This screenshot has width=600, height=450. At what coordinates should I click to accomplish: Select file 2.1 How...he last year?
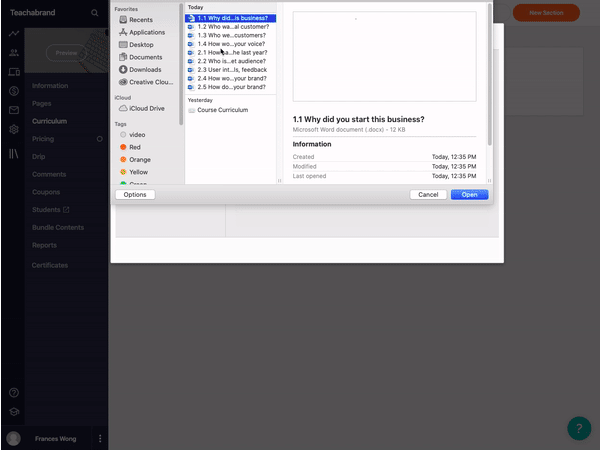(230, 52)
